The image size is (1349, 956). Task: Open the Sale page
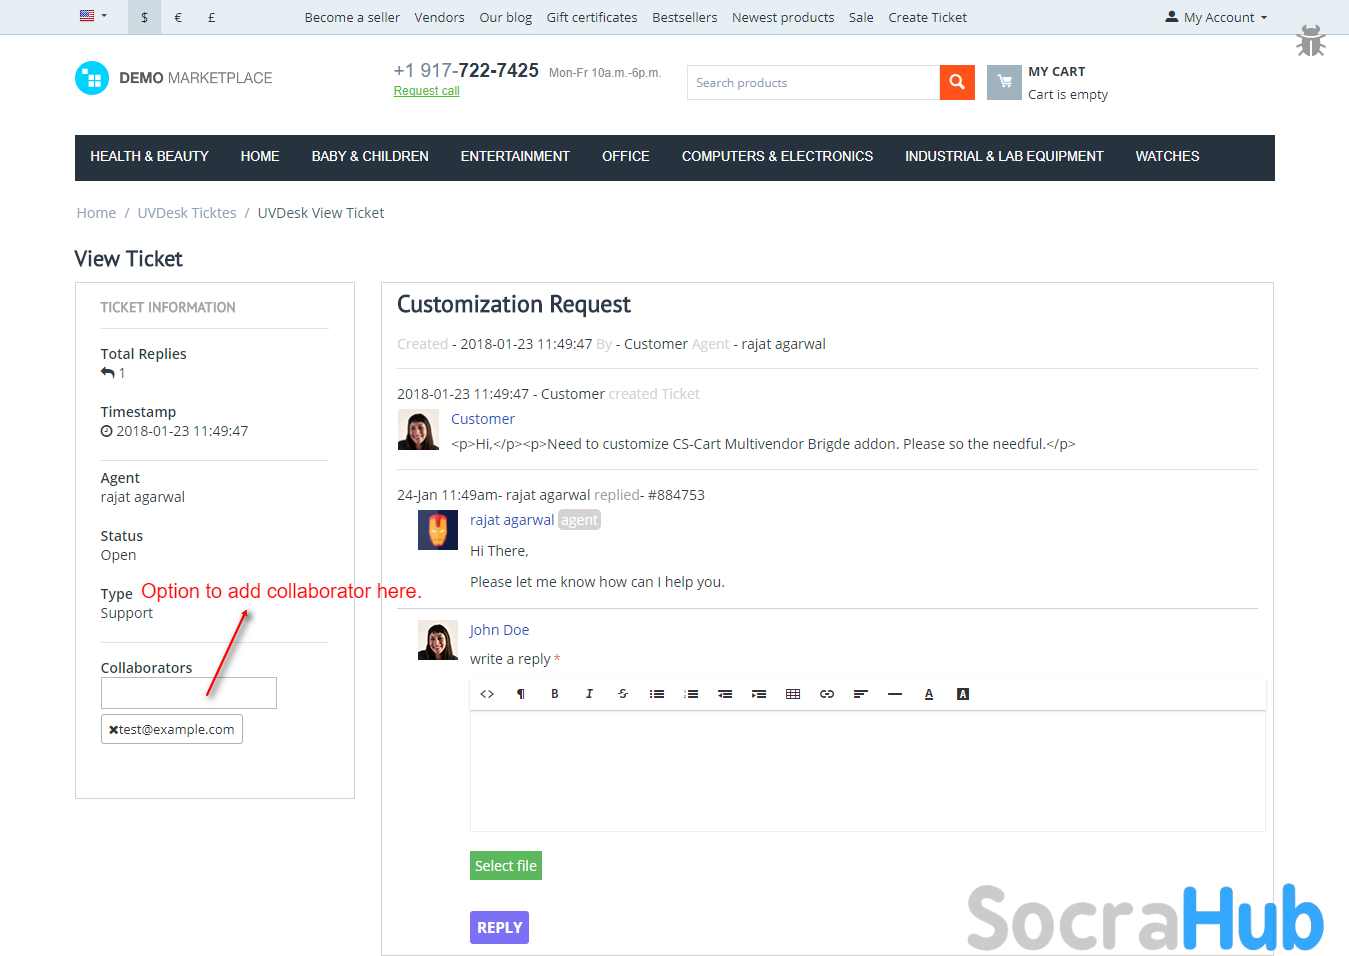[861, 17]
